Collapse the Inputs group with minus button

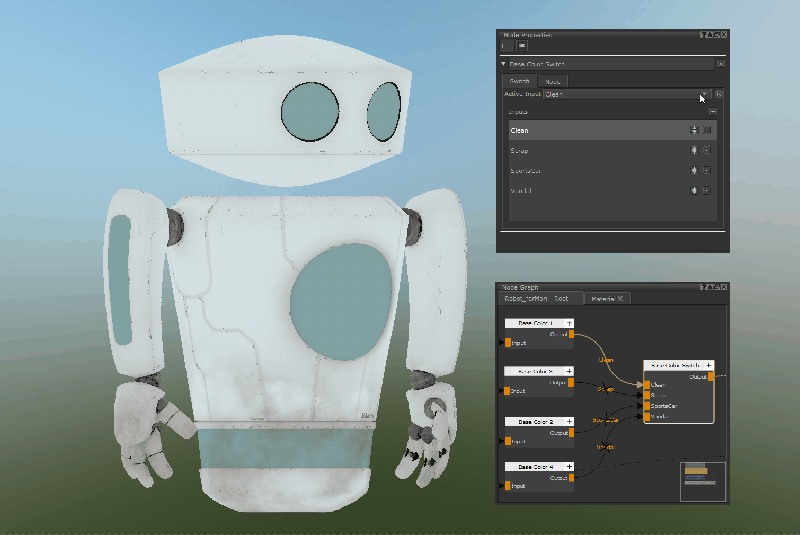pos(713,112)
